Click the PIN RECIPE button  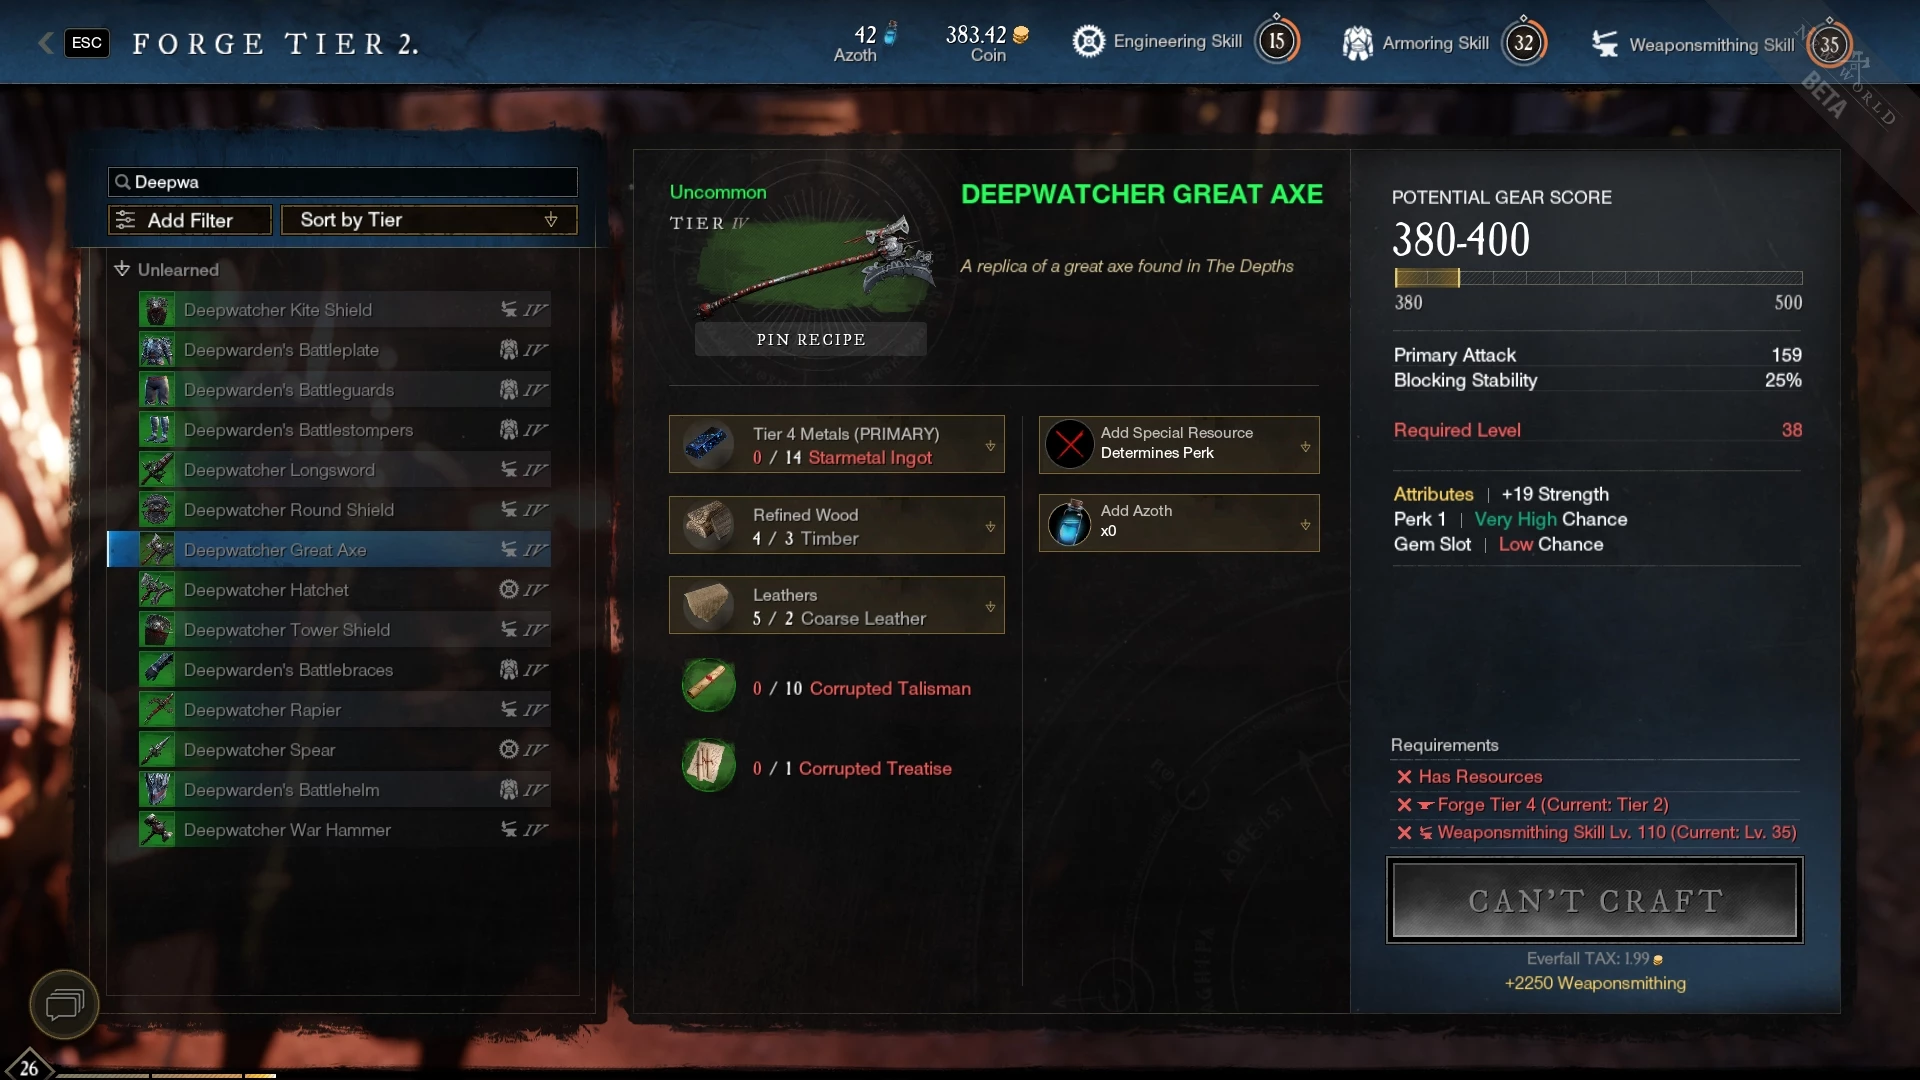pos(811,339)
